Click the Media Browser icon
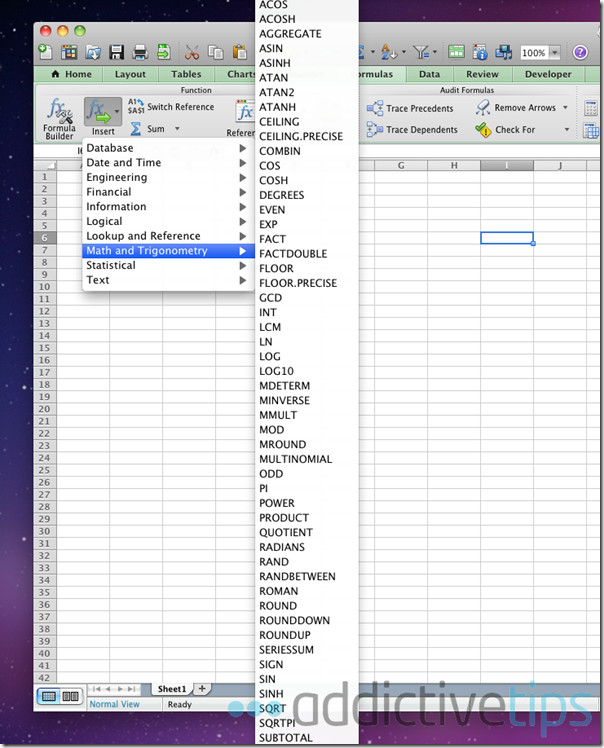The width and height of the screenshot is (604, 748). click(503, 52)
